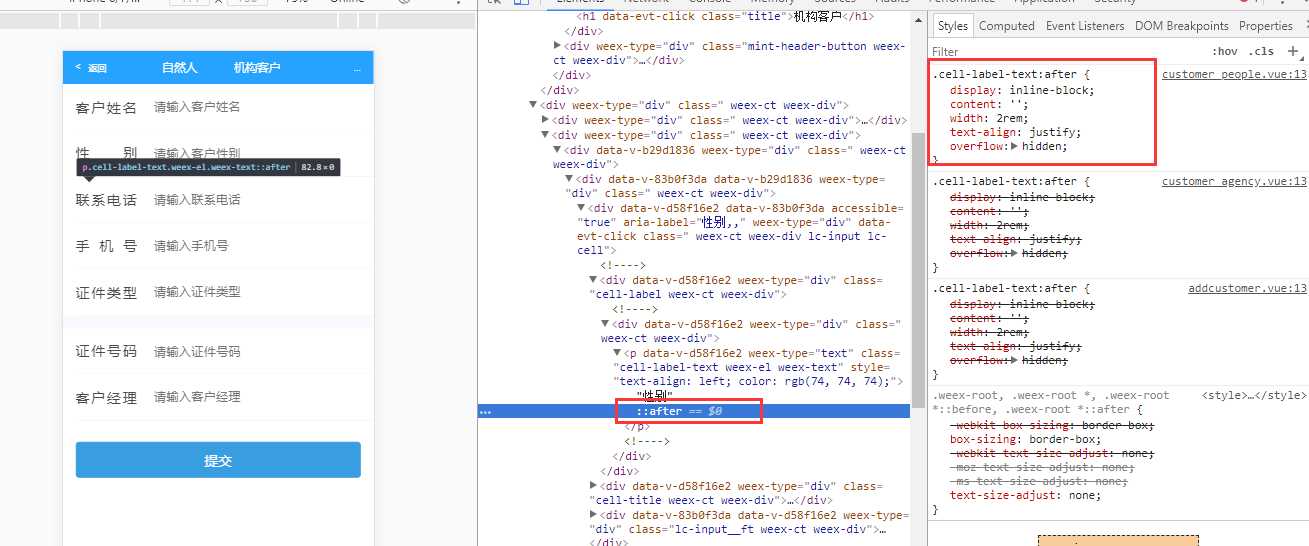1309x546 pixels.
Task: Open the <style>…</style> source link
Action: pos(1254,395)
